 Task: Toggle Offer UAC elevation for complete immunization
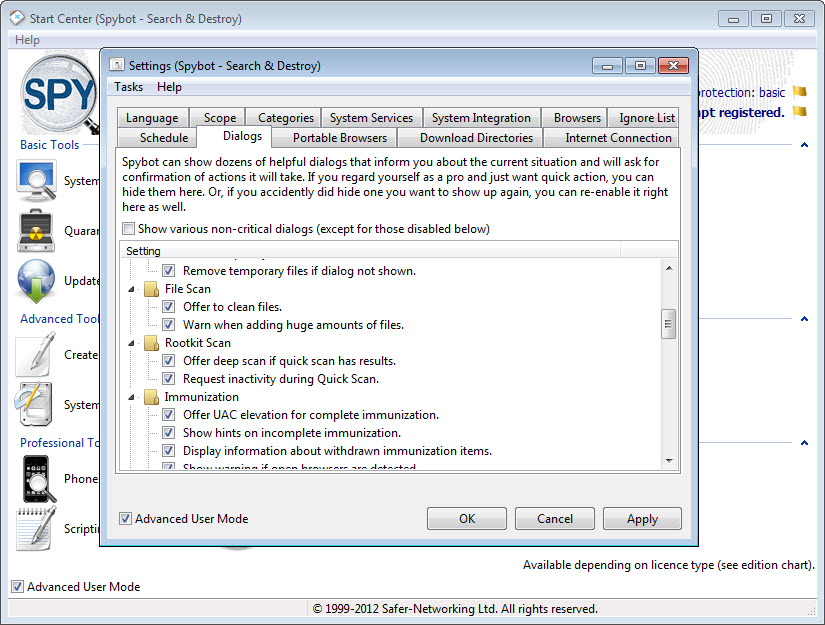click(x=168, y=415)
